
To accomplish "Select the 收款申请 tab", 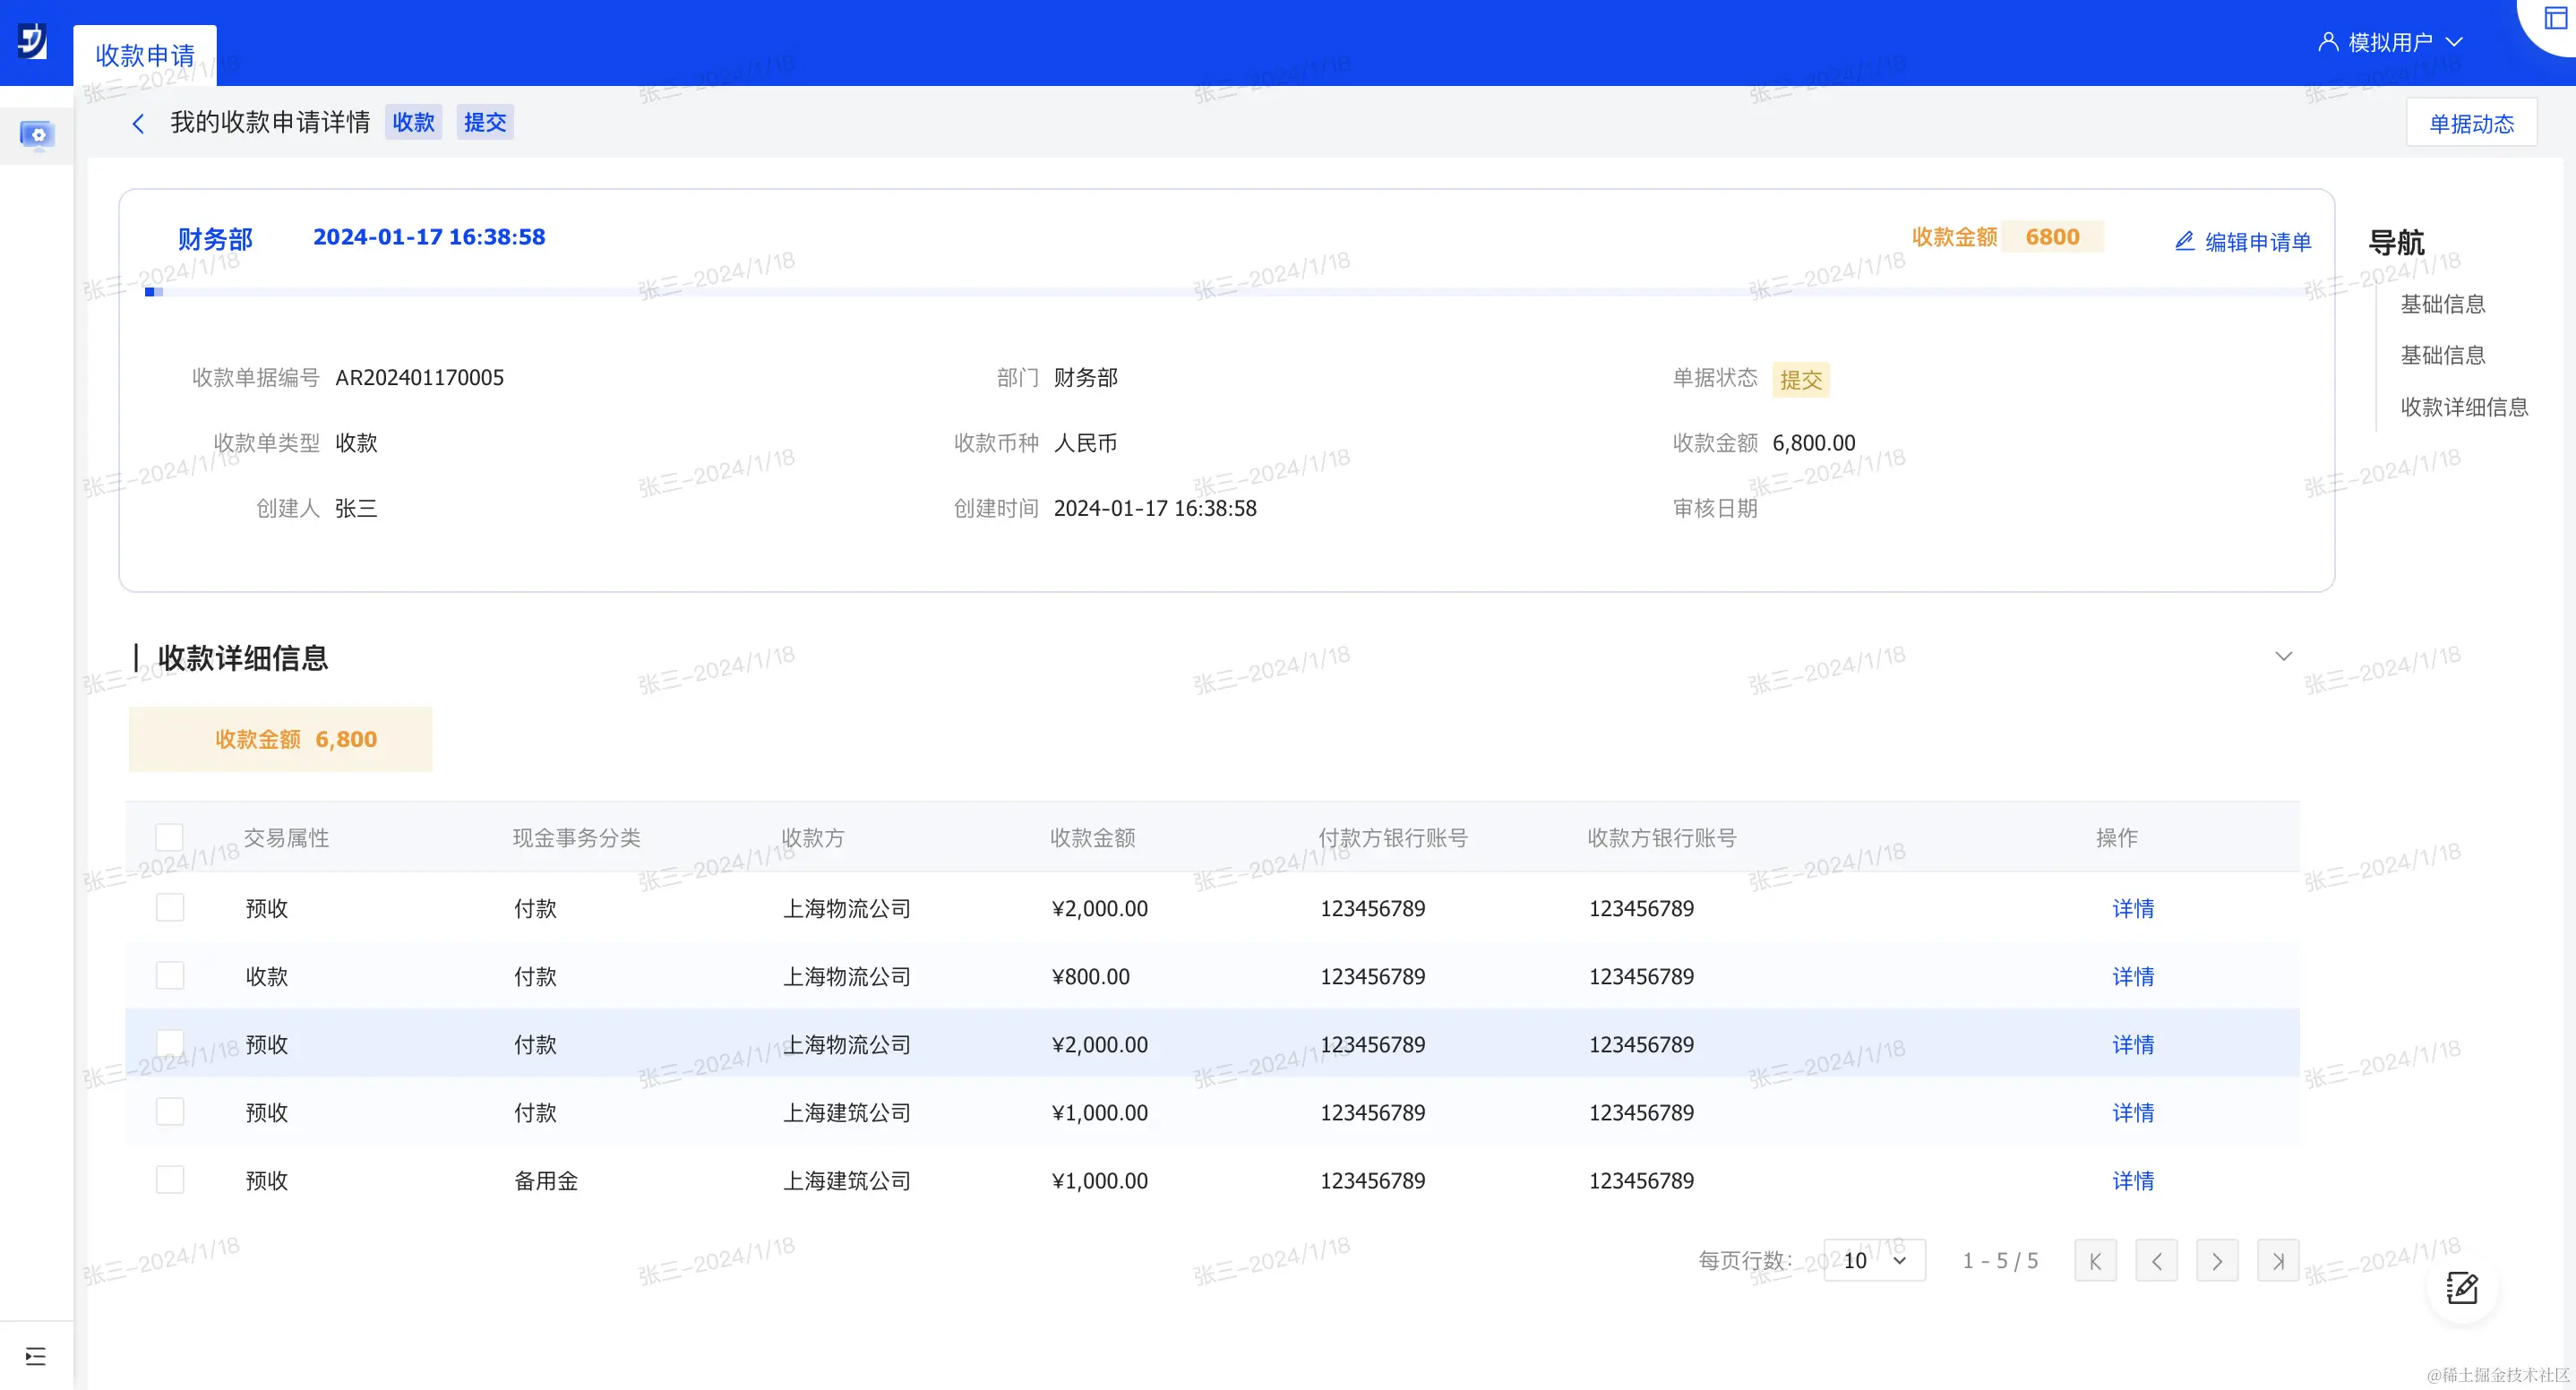I will tap(145, 55).
